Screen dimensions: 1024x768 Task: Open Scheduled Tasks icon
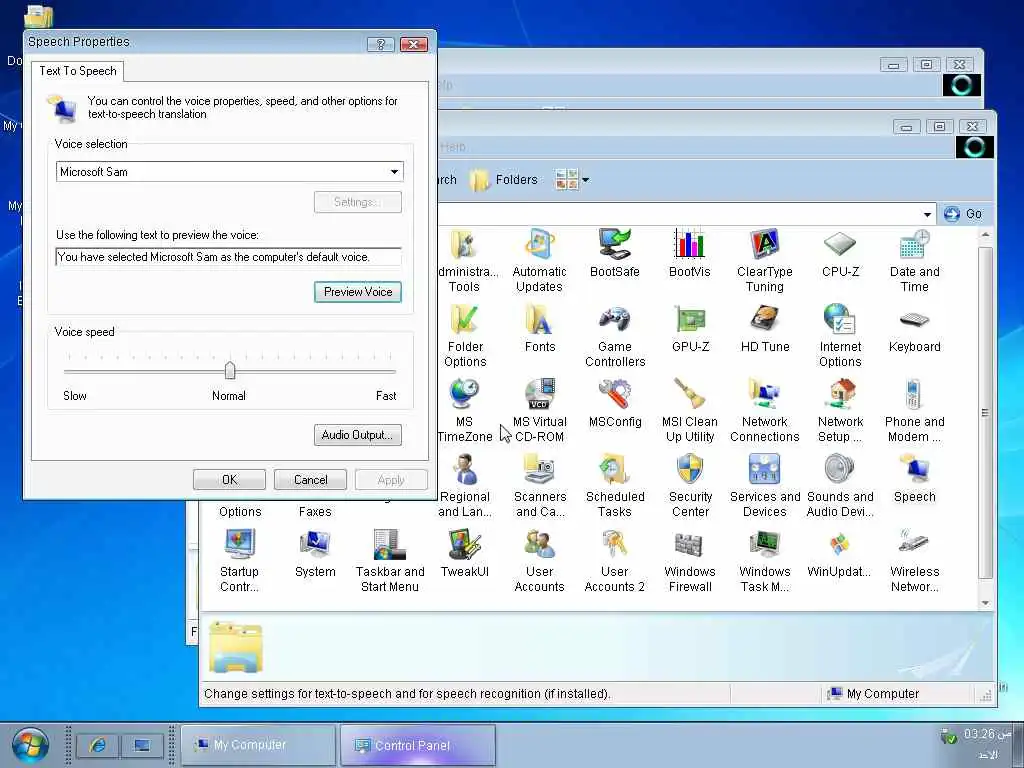(x=615, y=486)
